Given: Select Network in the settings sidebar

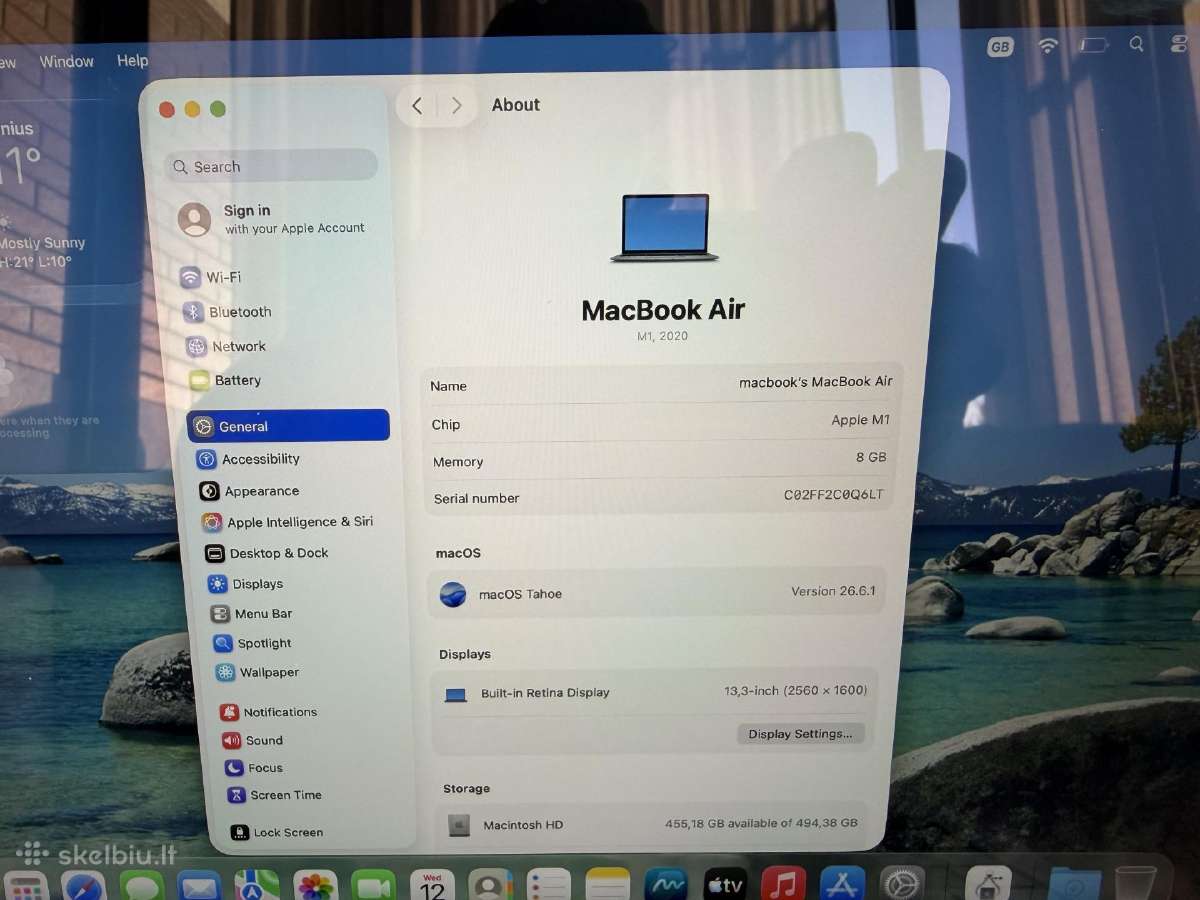Looking at the screenshot, I should click(226, 346).
